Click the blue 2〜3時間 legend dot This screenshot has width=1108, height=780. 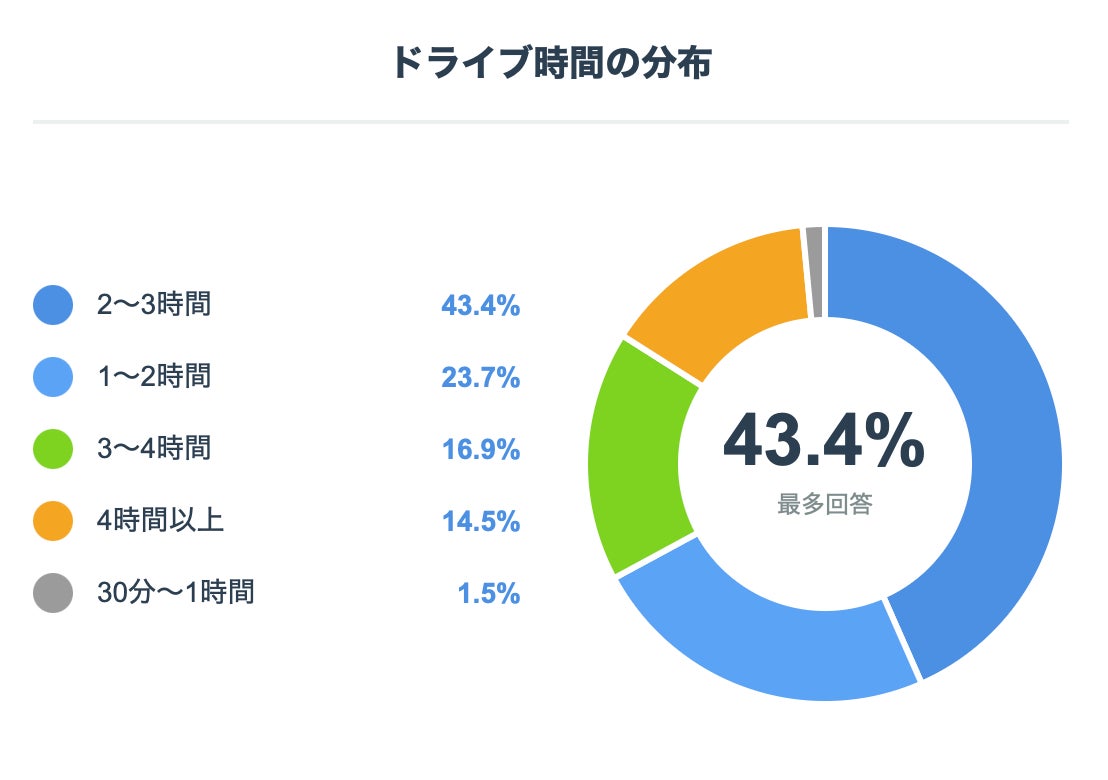(x=53, y=305)
